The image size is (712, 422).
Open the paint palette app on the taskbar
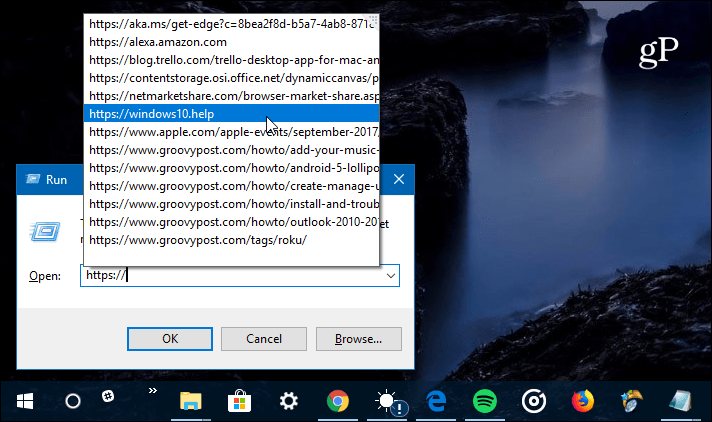tap(632, 402)
